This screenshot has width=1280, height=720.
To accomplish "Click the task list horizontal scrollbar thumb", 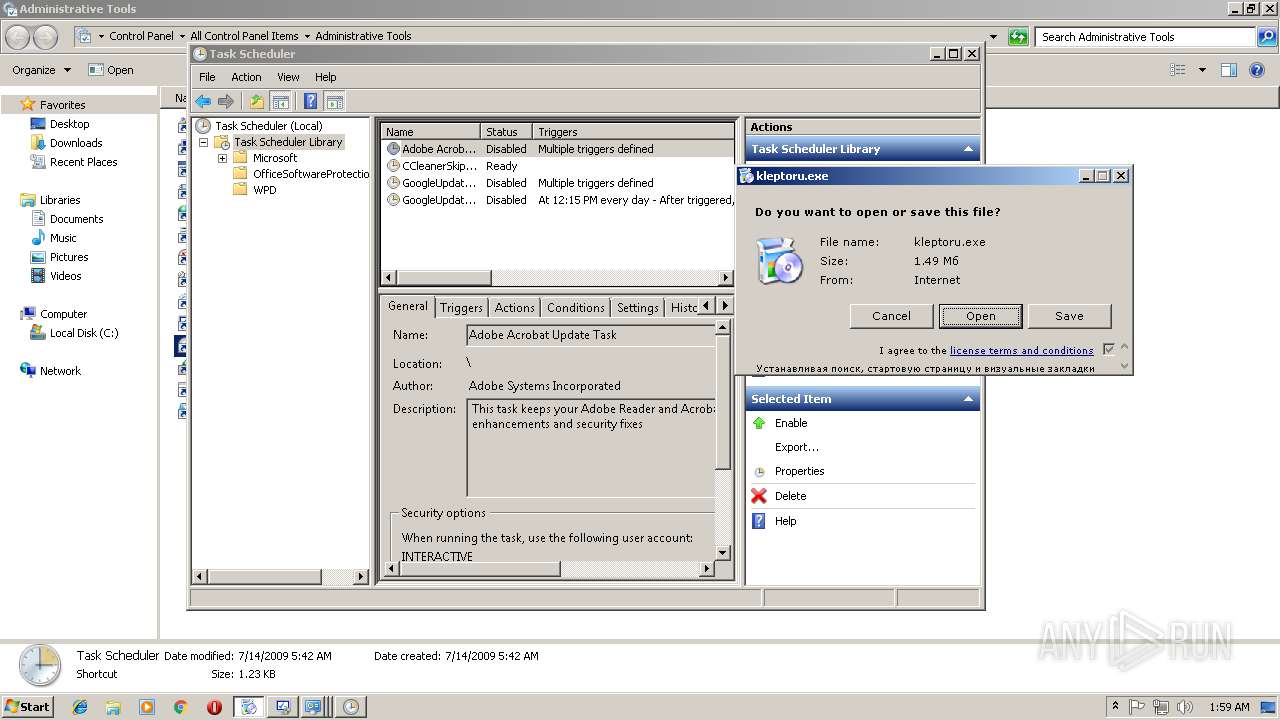I will coord(444,278).
